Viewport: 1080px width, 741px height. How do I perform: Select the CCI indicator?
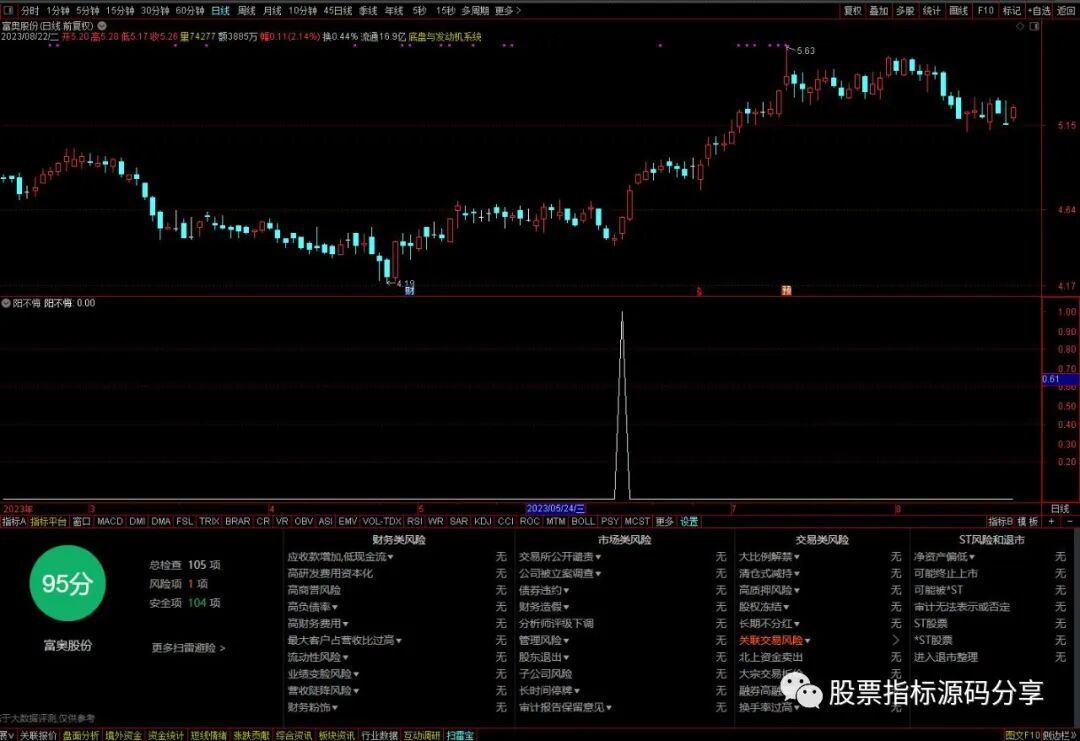pos(506,521)
